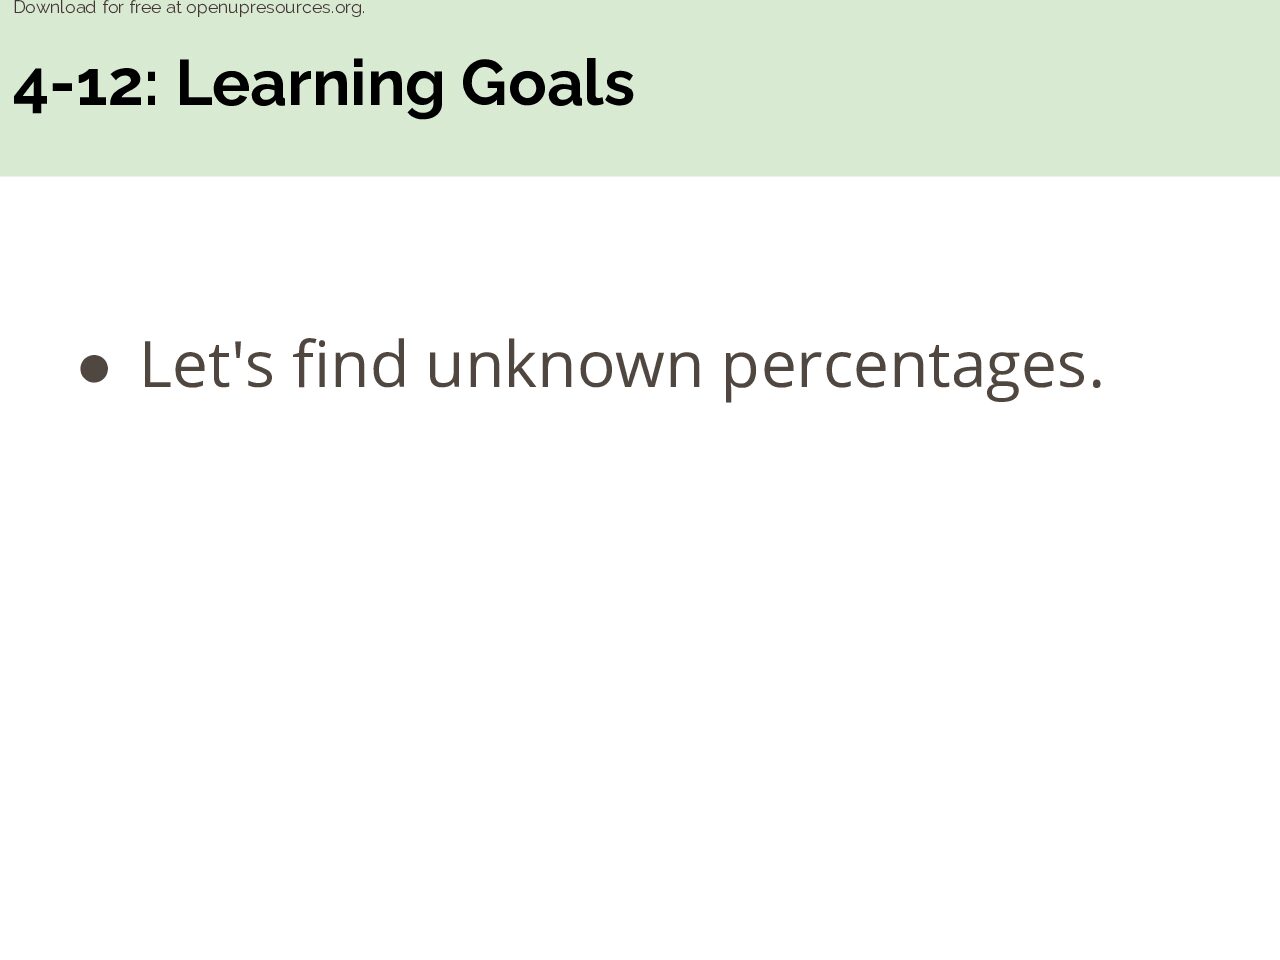1280x960 pixels.
Task: Click the word "Goals" in the title
Action: pos(547,84)
